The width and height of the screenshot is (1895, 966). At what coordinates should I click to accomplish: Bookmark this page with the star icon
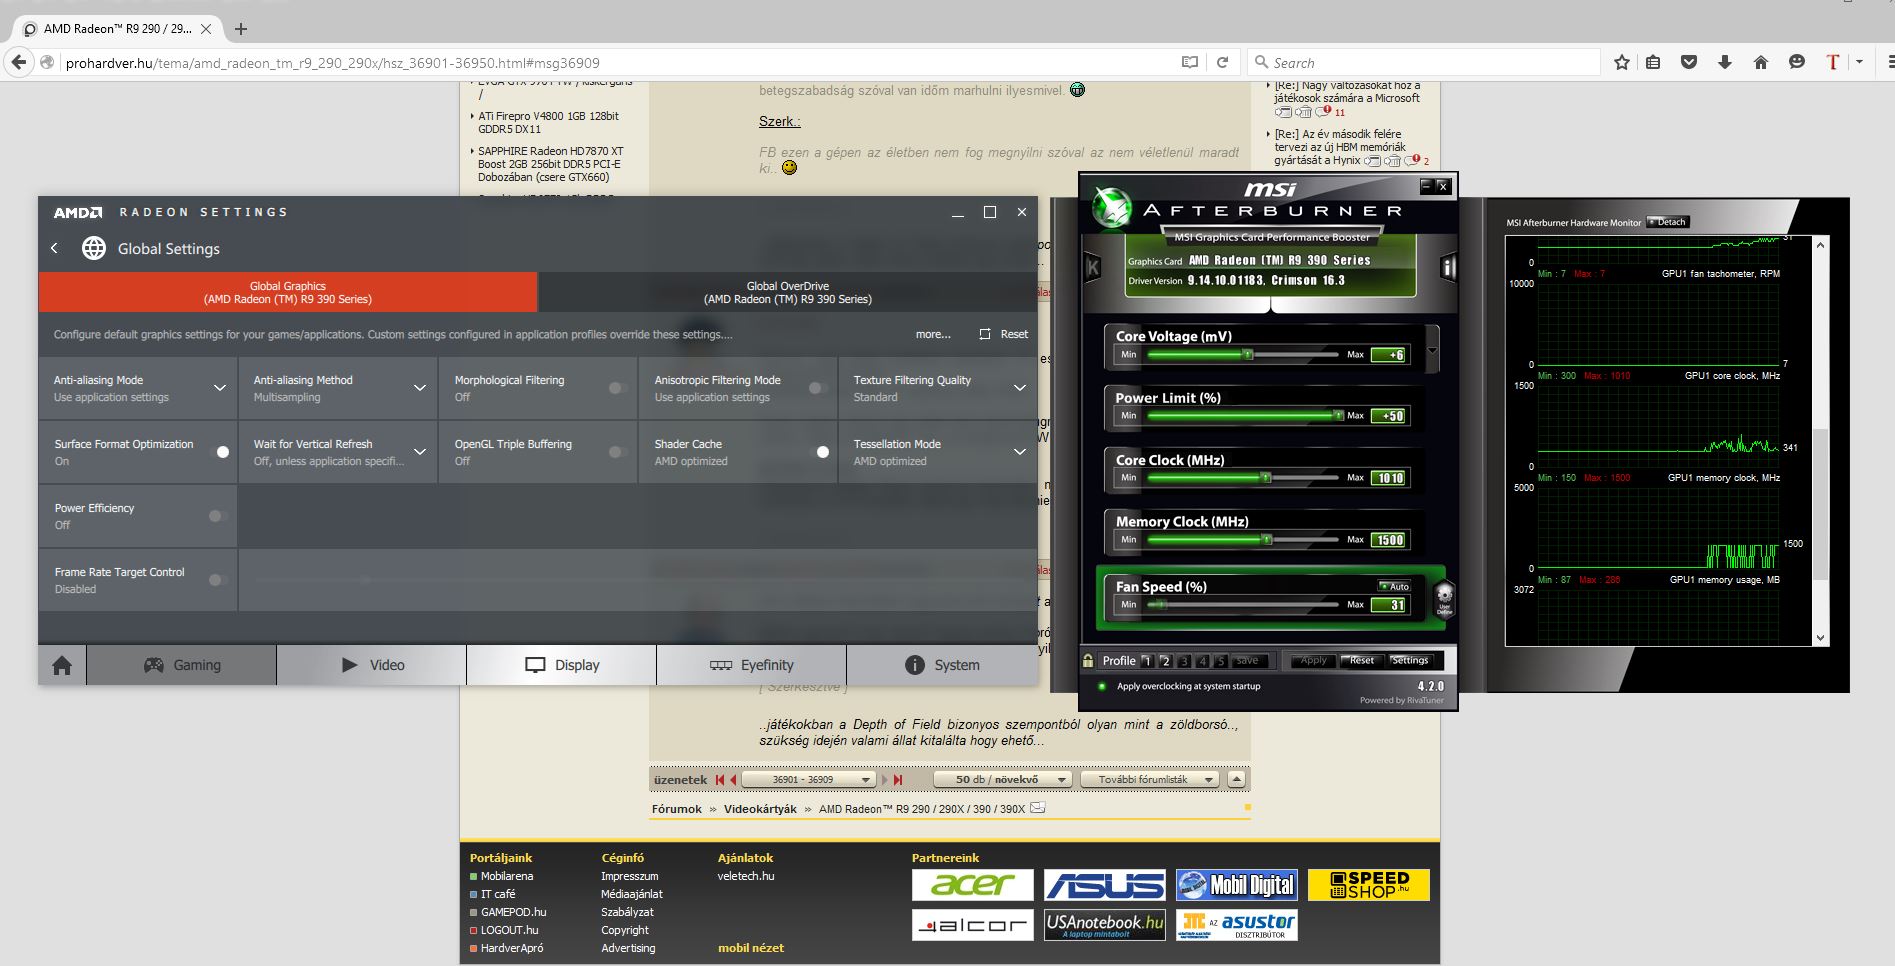(x=1621, y=62)
